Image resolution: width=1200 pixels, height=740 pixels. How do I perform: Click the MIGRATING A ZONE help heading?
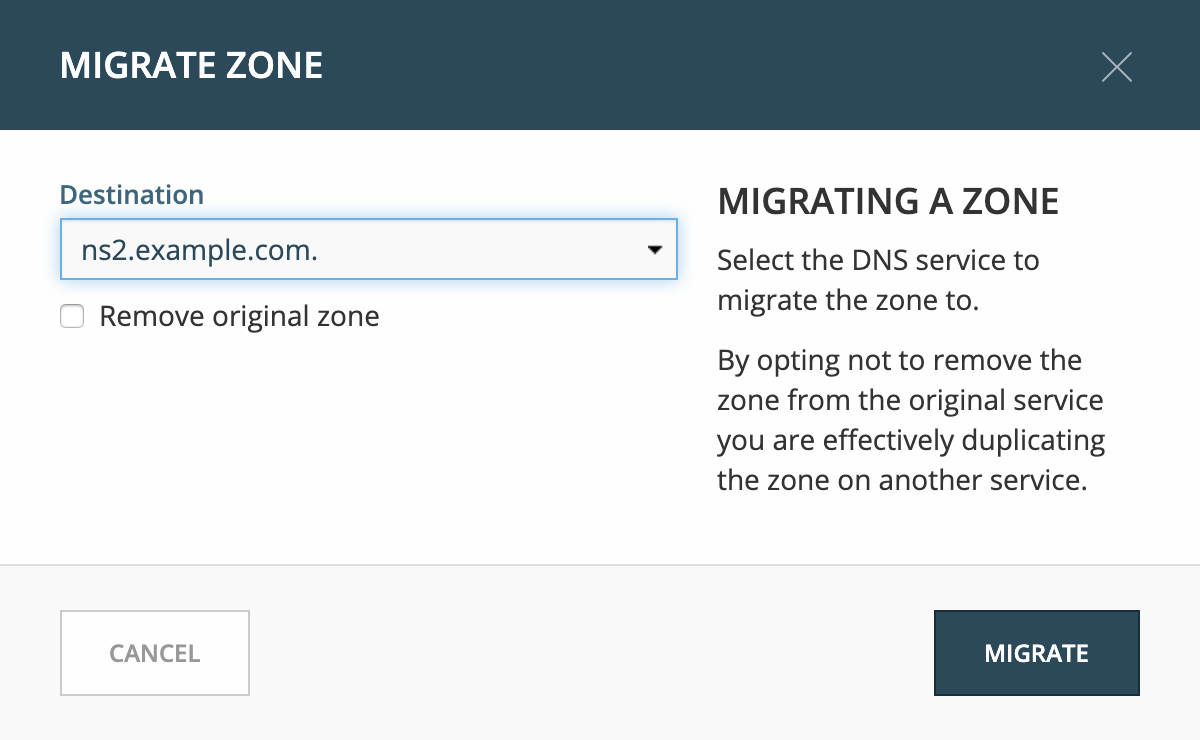[888, 202]
